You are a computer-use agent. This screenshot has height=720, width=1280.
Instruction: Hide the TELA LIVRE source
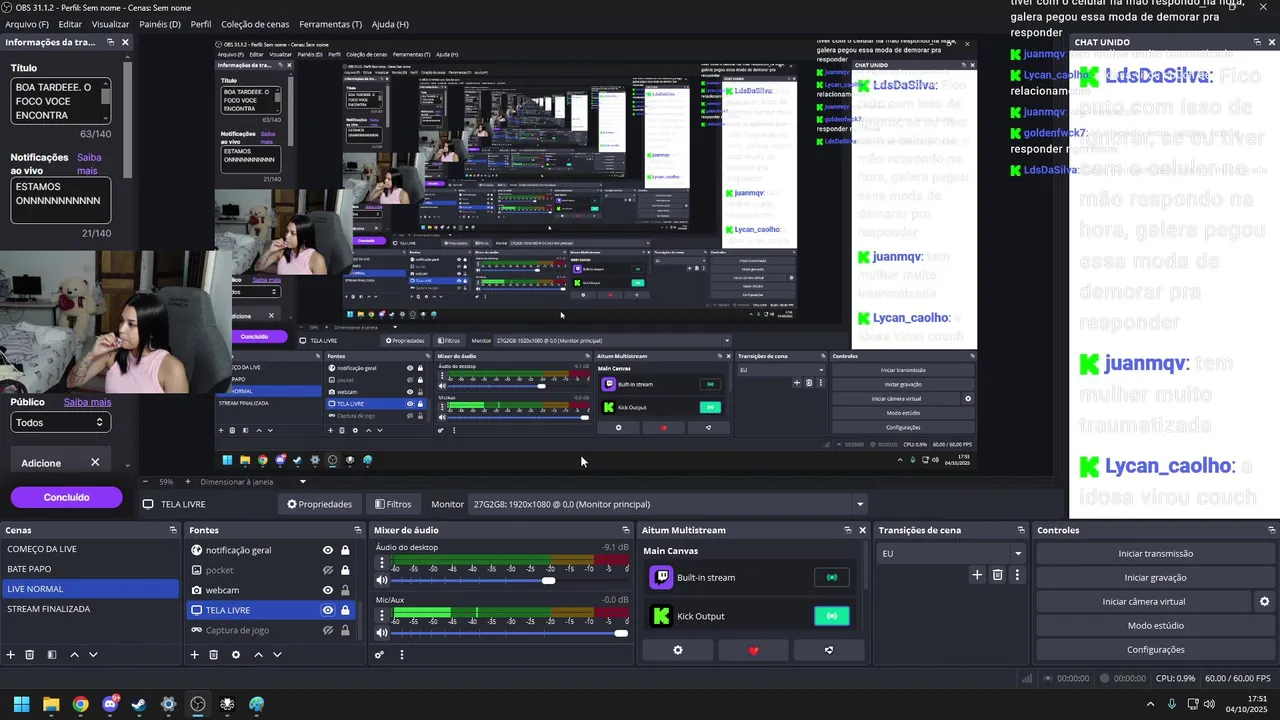click(x=327, y=610)
